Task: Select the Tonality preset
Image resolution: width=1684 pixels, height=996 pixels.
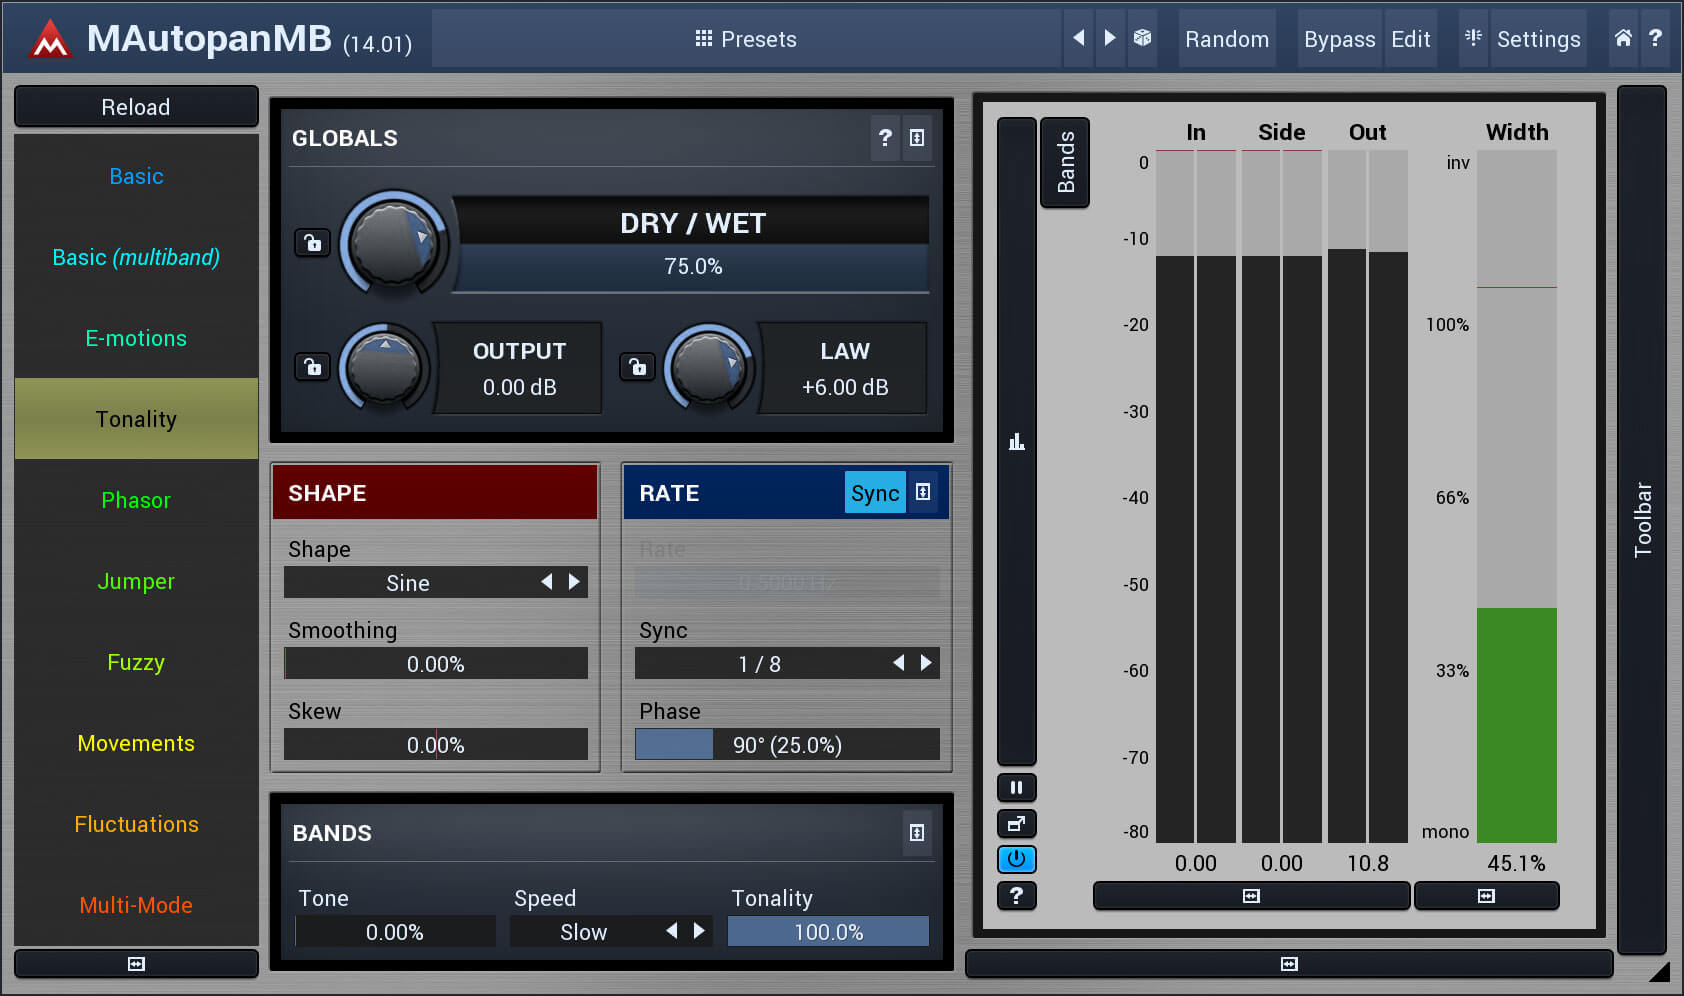Action: (136, 419)
